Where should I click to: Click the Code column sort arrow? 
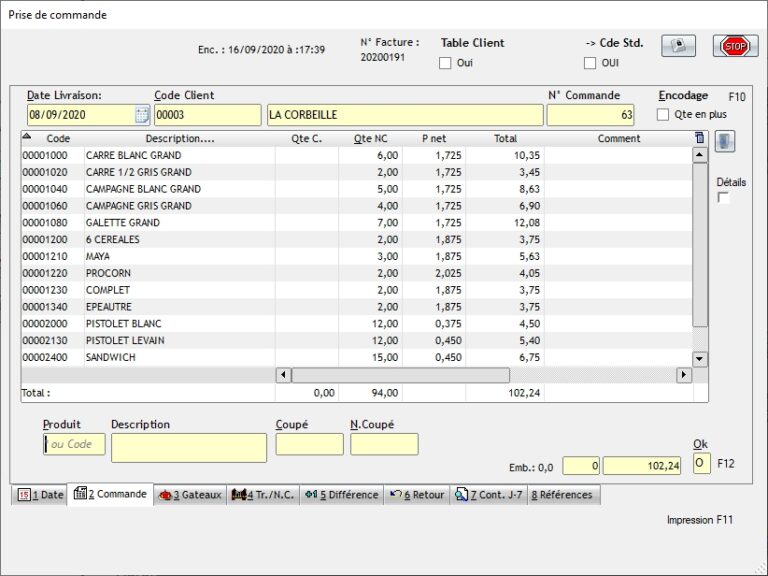click(x=27, y=138)
